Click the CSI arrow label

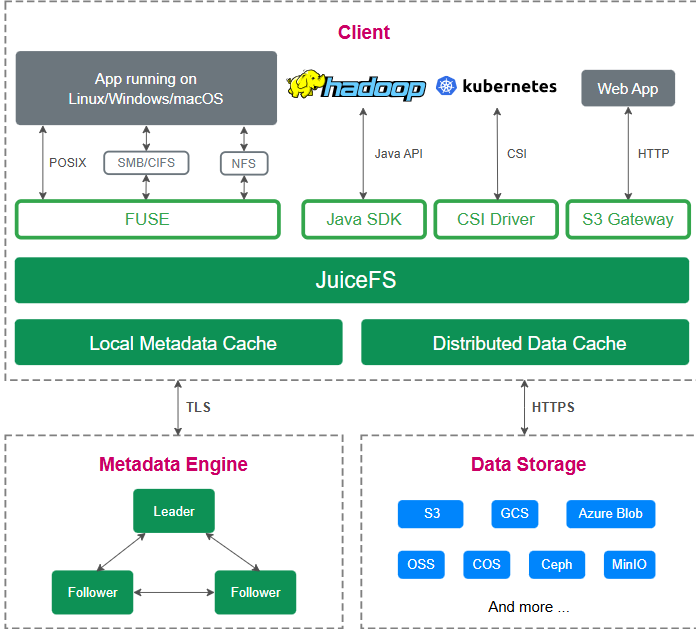(517, 154)
